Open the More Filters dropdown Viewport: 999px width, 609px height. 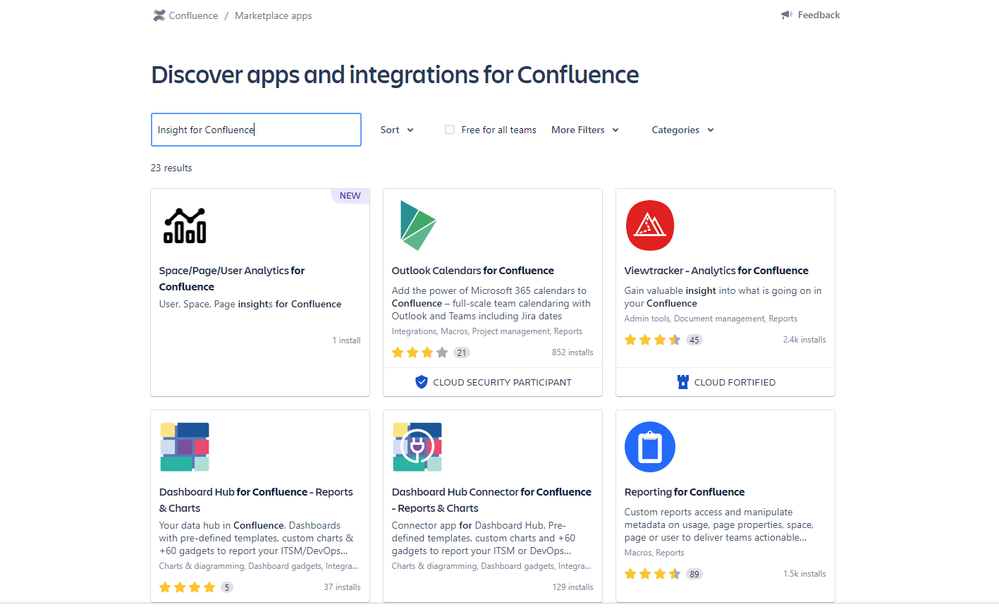point(585,130)
